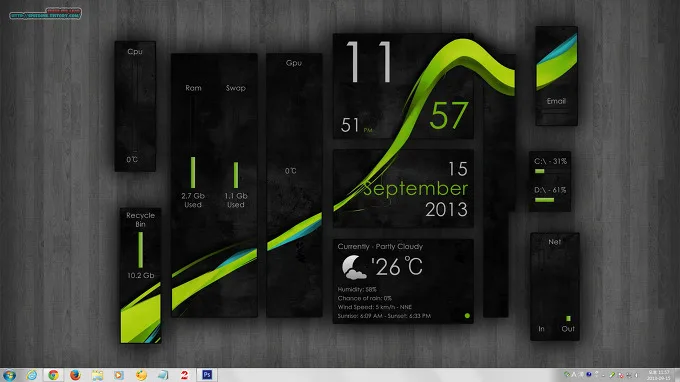Image resolution: width=680 pixels, height=382 pixels.
Task: Click the Recycle Bin widget label
Action: (141, 219)
